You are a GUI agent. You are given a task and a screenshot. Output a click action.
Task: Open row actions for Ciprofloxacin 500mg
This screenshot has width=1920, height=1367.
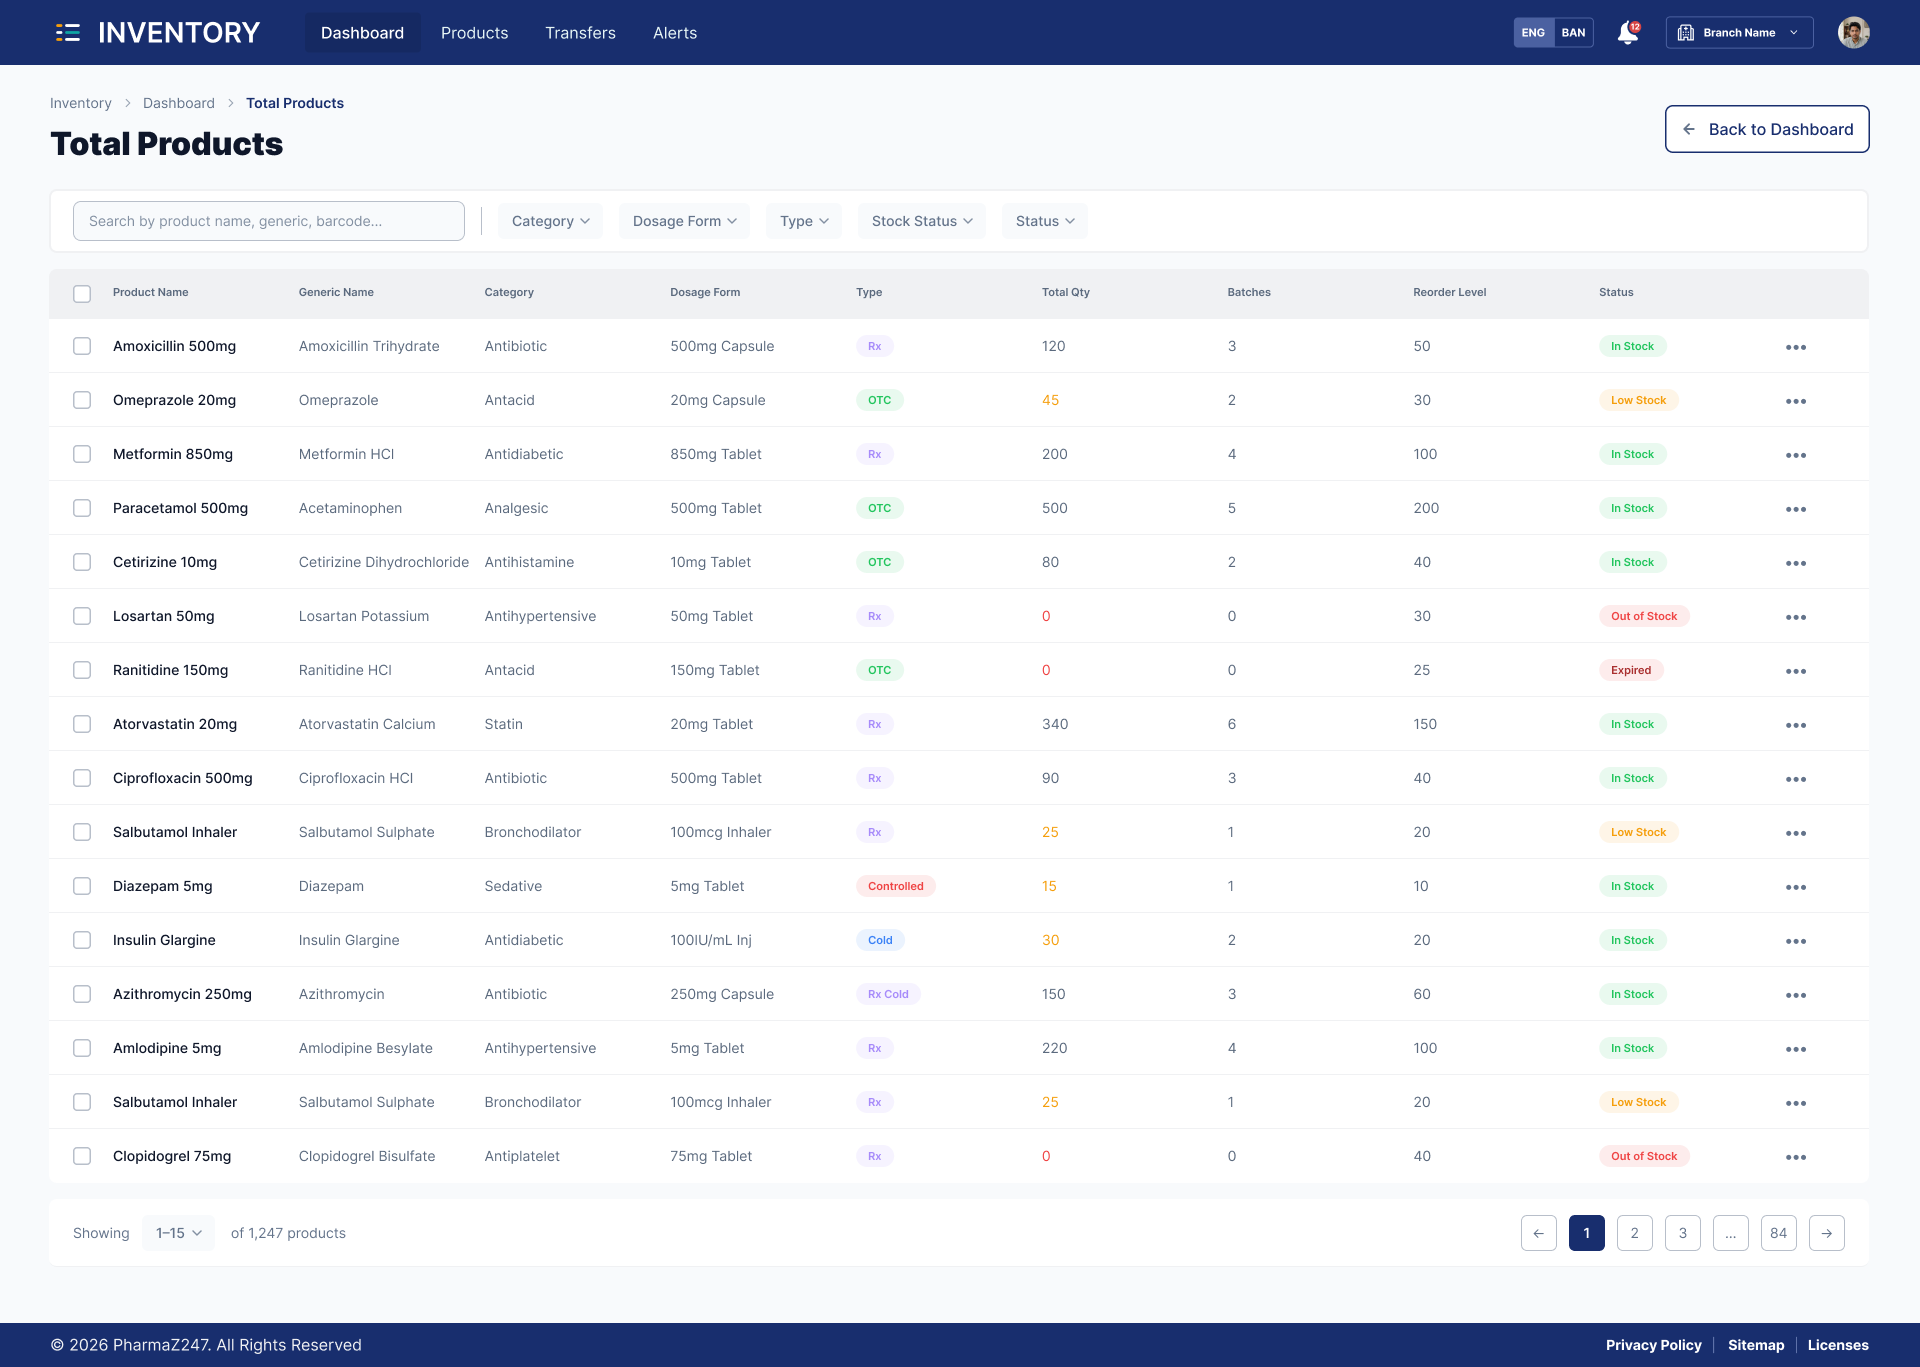click(x=1796, y=779)
